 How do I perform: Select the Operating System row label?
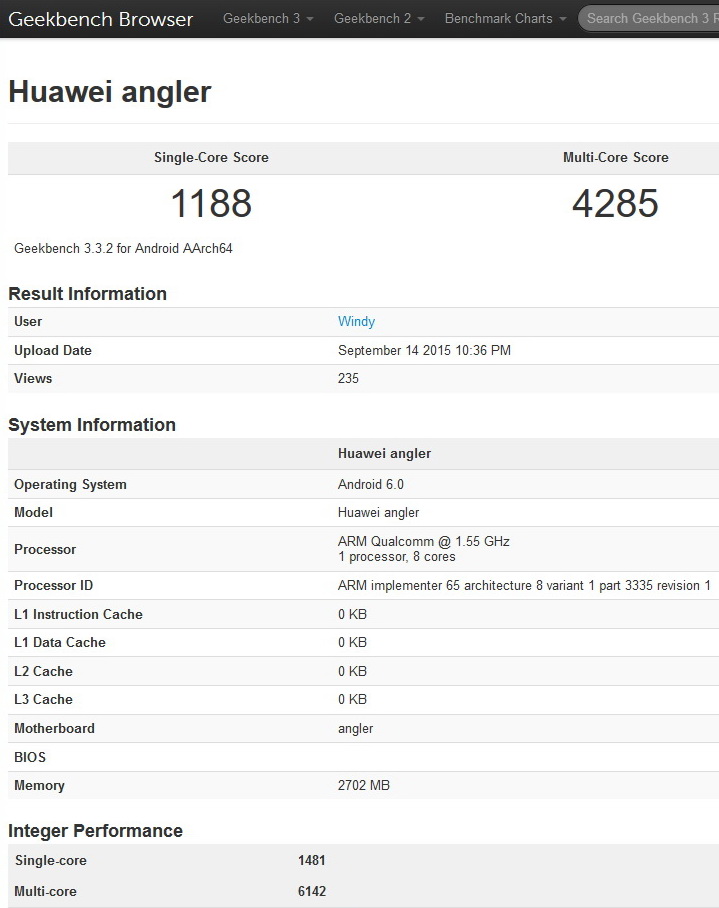[70, 484]
